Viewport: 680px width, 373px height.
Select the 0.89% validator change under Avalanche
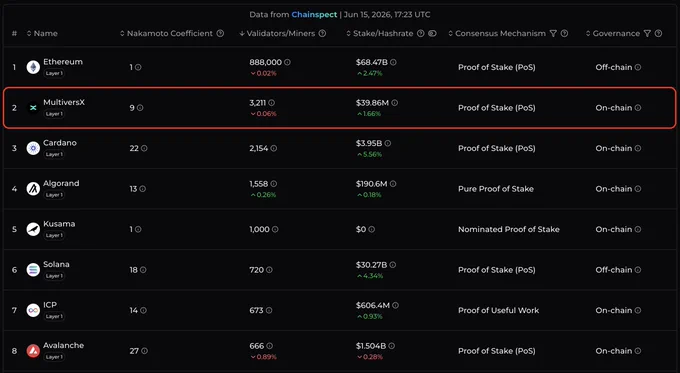(264, 357)
